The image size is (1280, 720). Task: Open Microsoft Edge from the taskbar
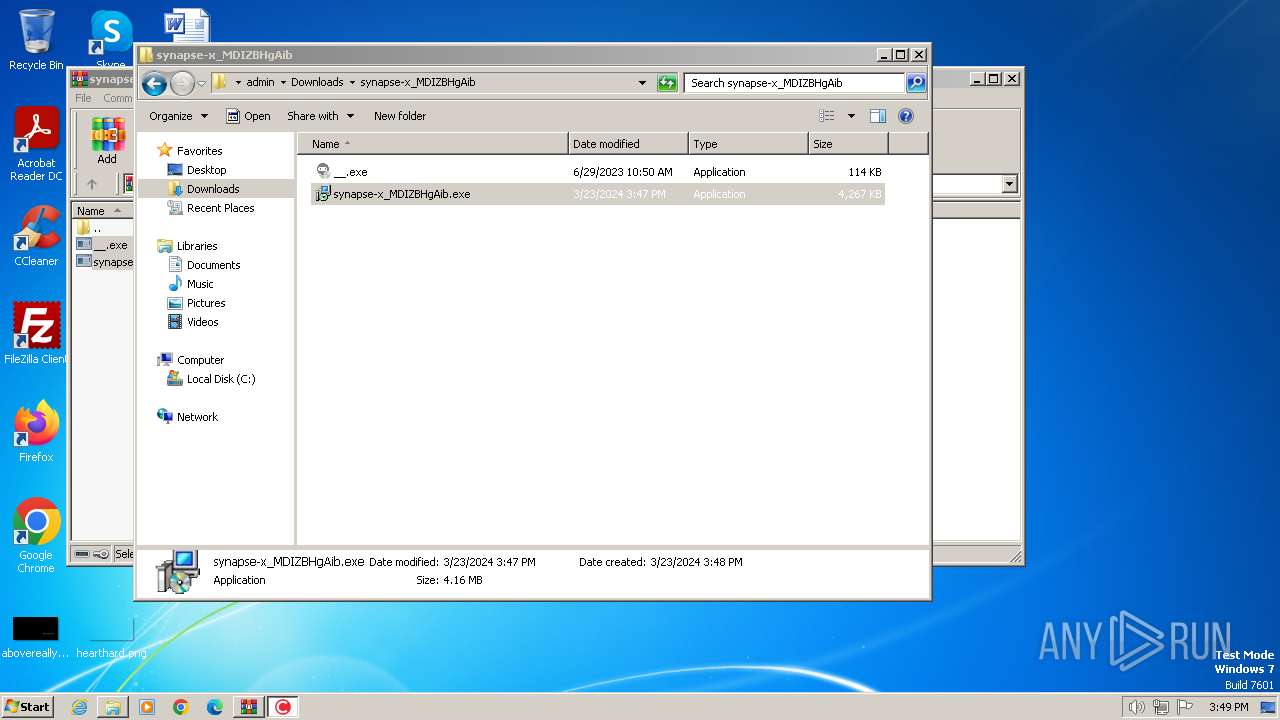tap(215, 707)
